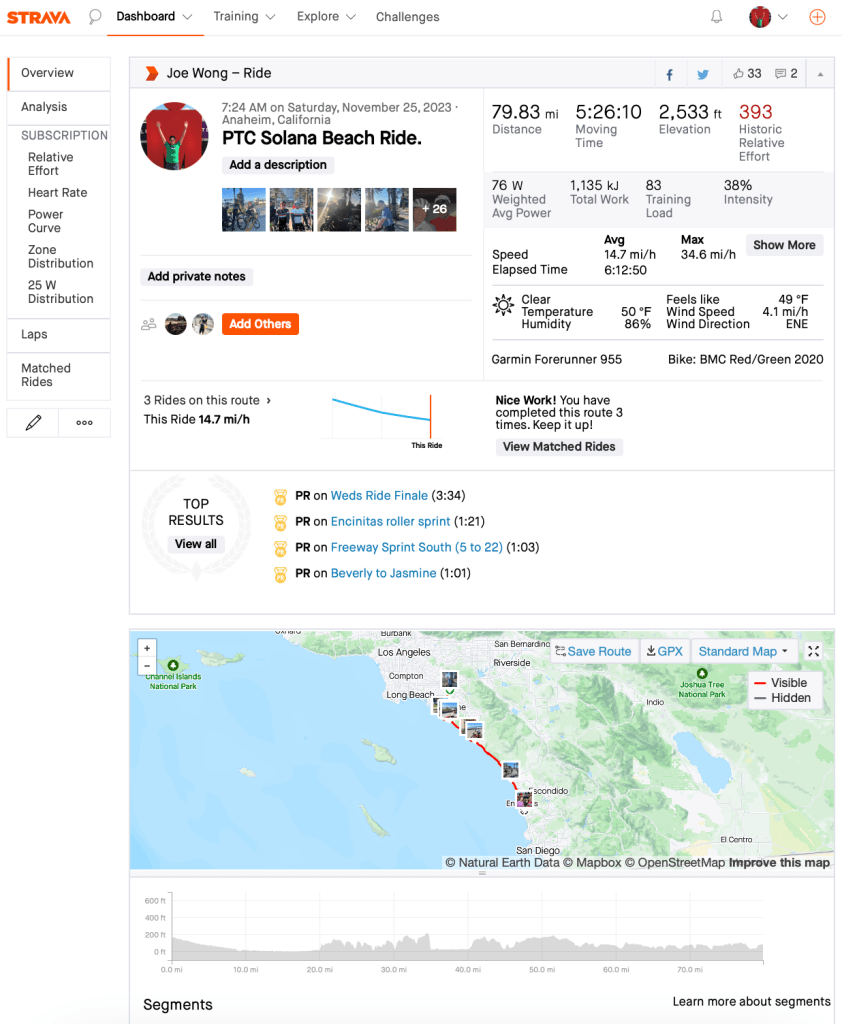Viewport: 842px width, 1024px height.
Task: Zoom in on the map
Action: click(147, 648)
